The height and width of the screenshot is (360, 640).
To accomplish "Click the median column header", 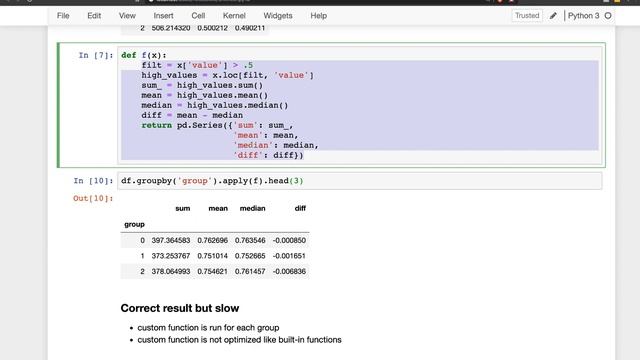I will 252,208.
